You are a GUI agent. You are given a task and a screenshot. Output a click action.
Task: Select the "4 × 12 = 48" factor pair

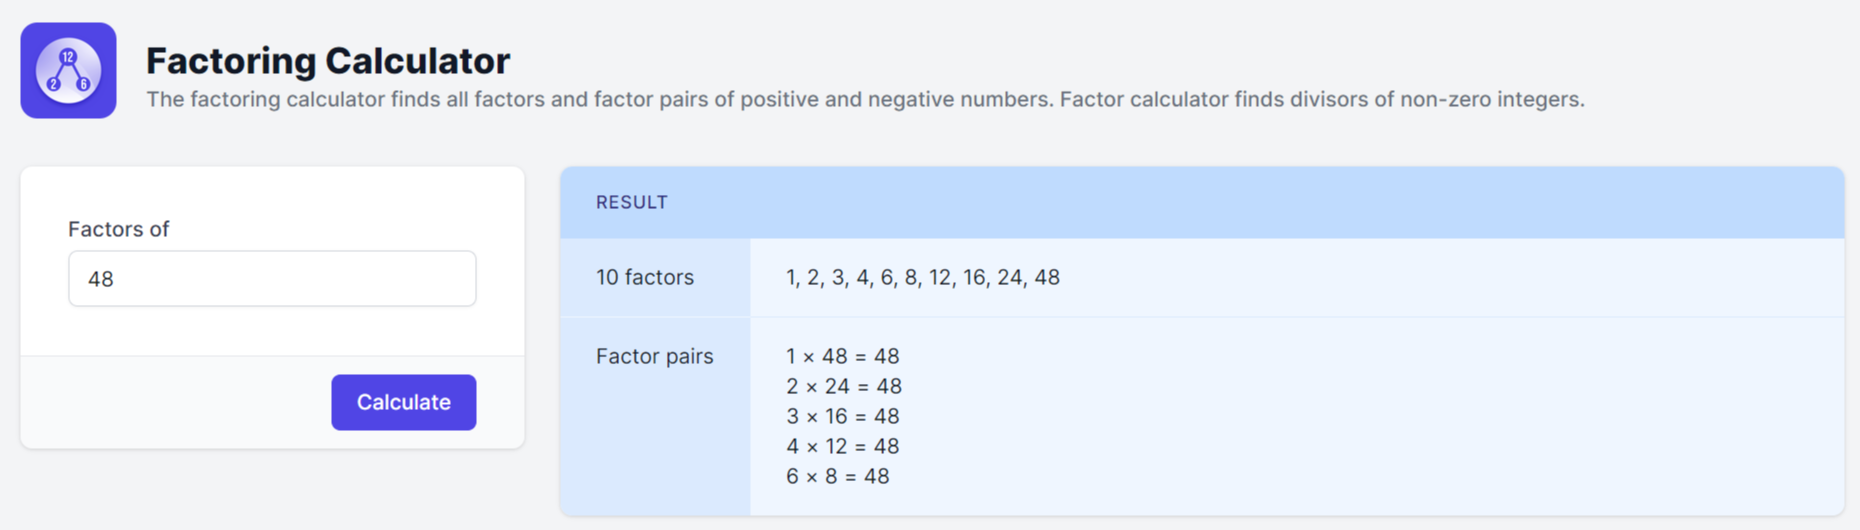(842, 446)
